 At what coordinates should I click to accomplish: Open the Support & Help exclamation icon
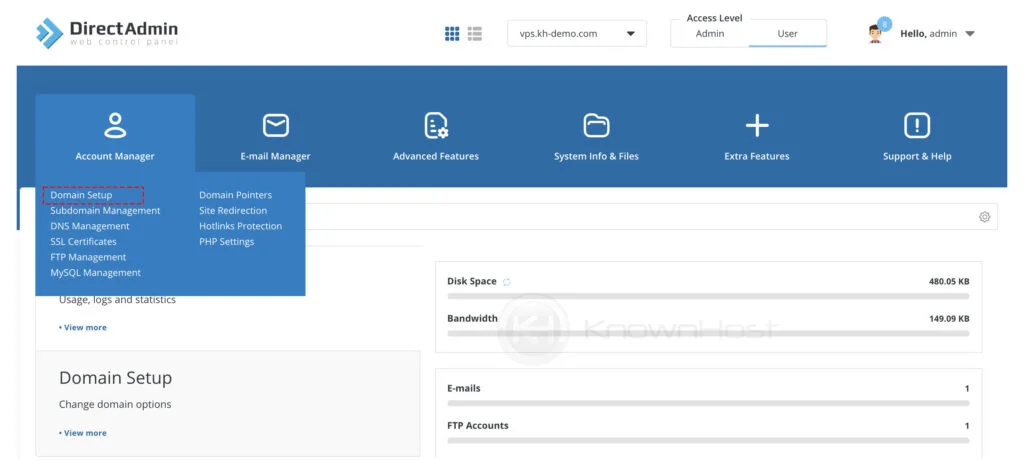coord(917,125)
